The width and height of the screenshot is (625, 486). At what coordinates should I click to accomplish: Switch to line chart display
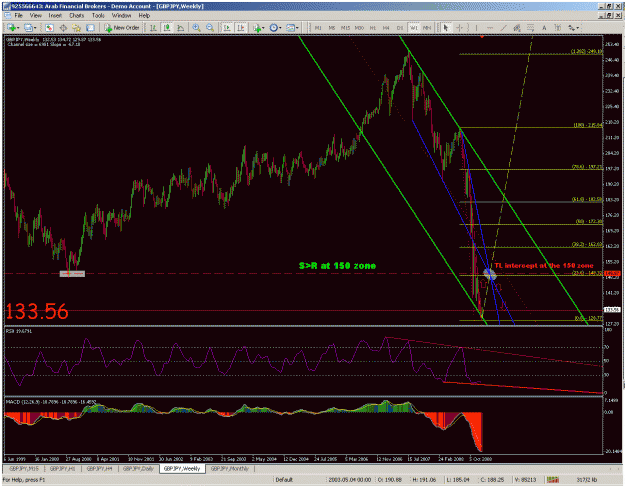[x=180, y=28]
